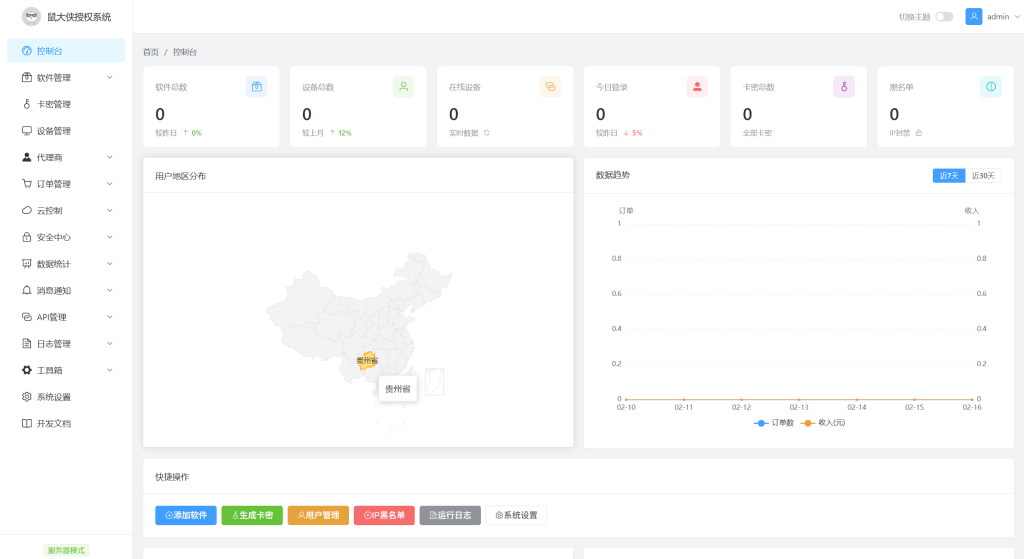Click the 用户管理 button
The width and height of the screenshot is (1024, 559).
[x=318, y=515]
